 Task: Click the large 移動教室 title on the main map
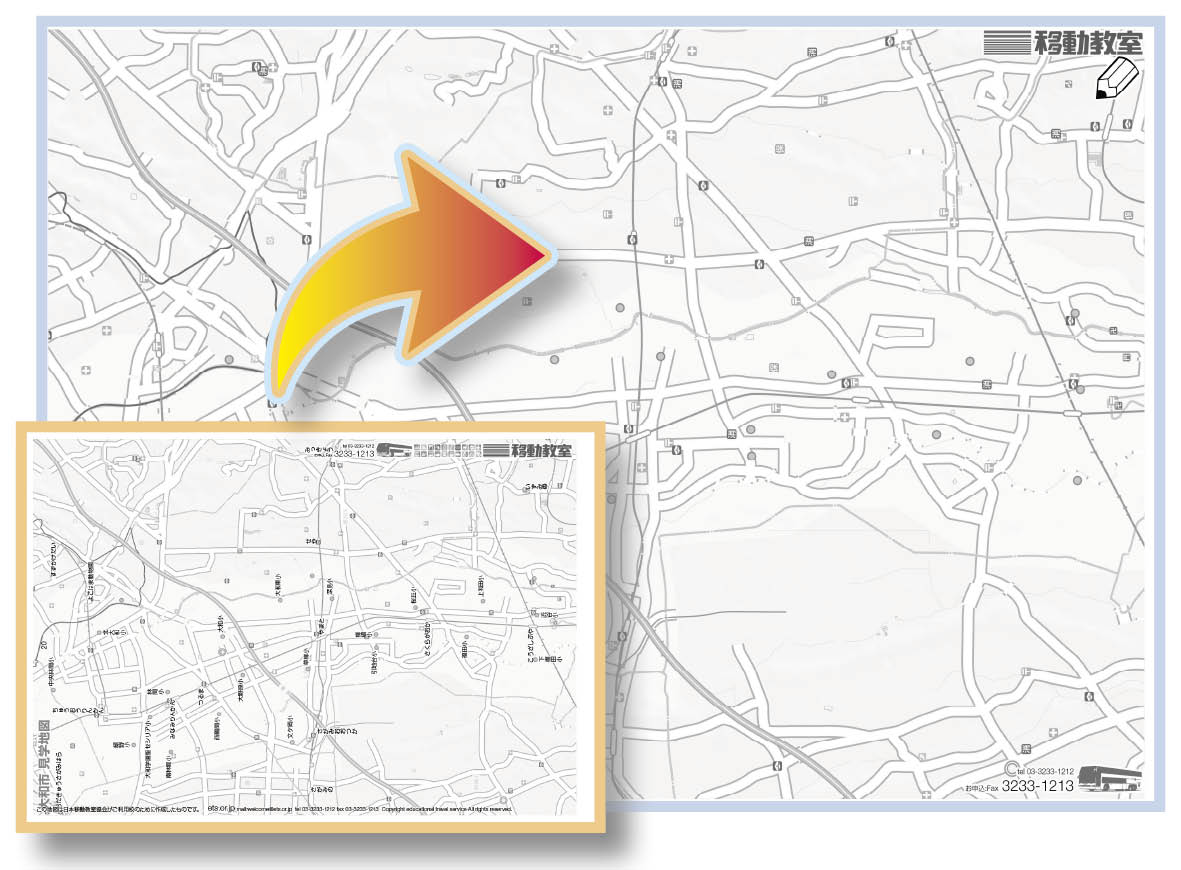(x=1088, y=42)
